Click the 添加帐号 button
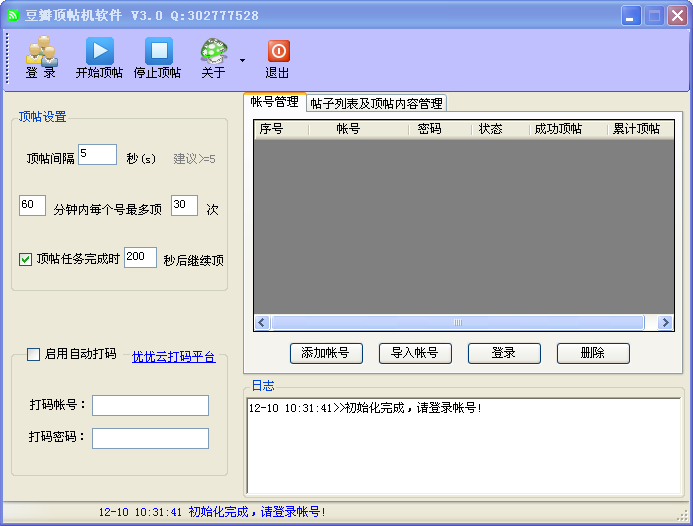This screenshot has width=693, height=526. tap(326, 353)
